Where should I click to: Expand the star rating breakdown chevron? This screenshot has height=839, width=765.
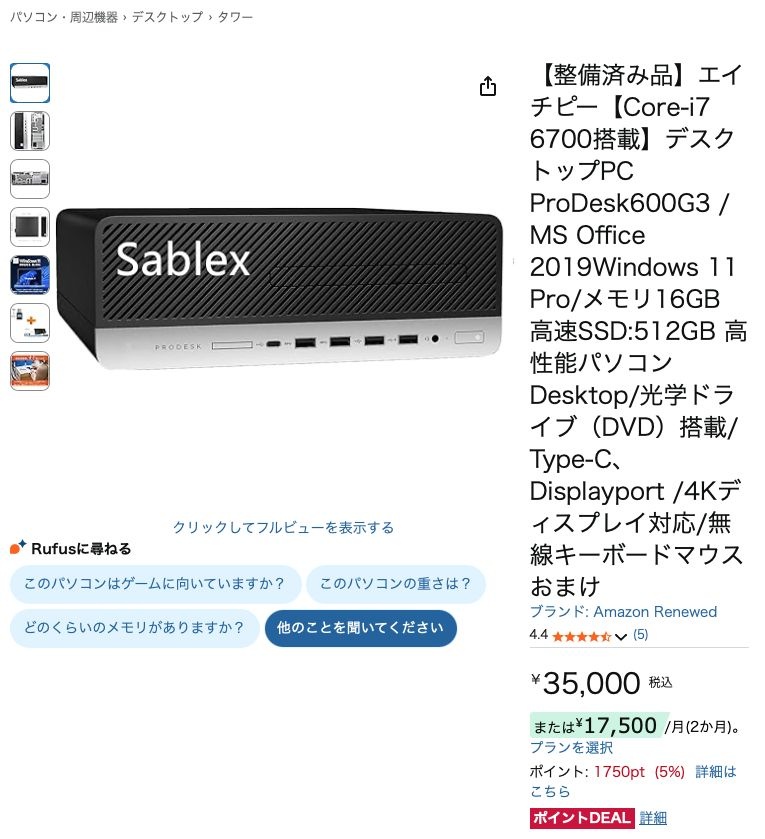click(x=621, y=637)
